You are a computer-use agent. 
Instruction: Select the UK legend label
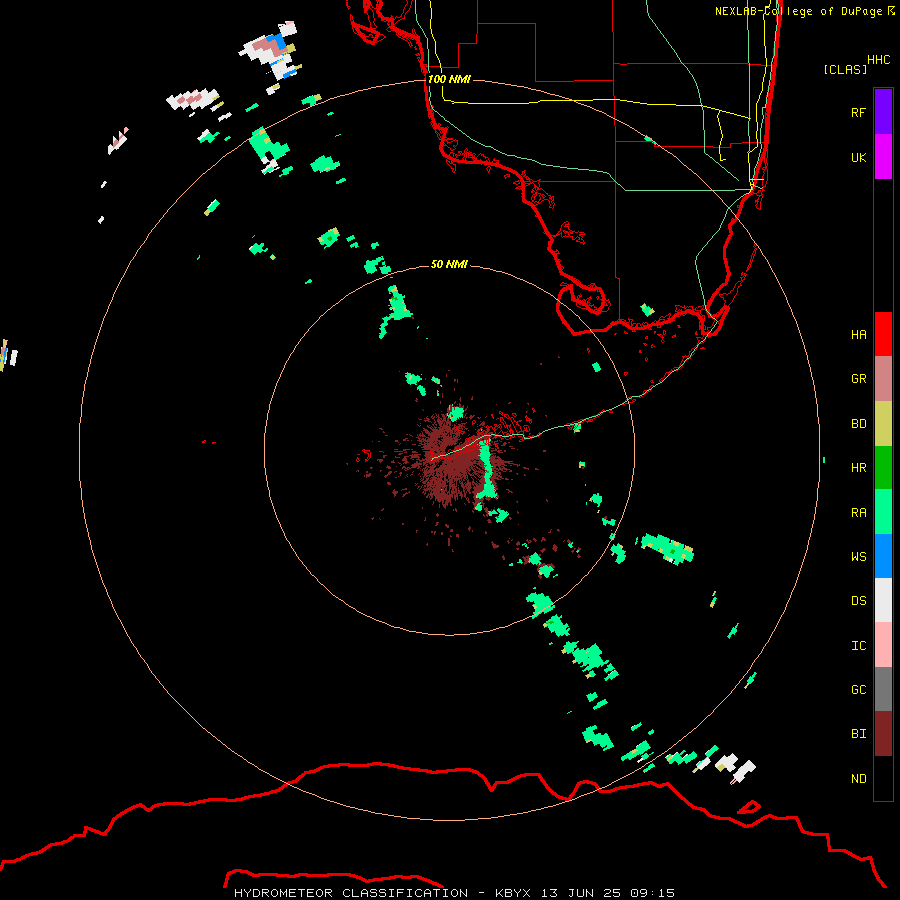858,157
